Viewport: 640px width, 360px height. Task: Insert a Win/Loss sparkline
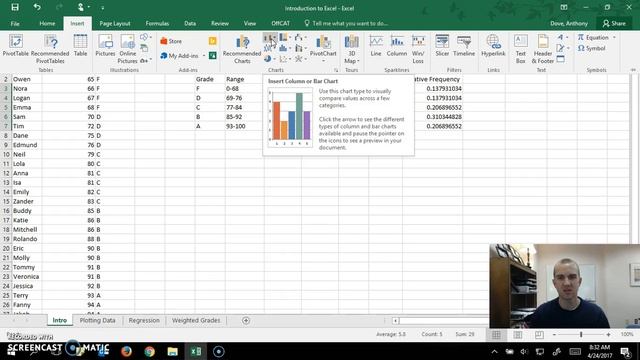point(418,49)
